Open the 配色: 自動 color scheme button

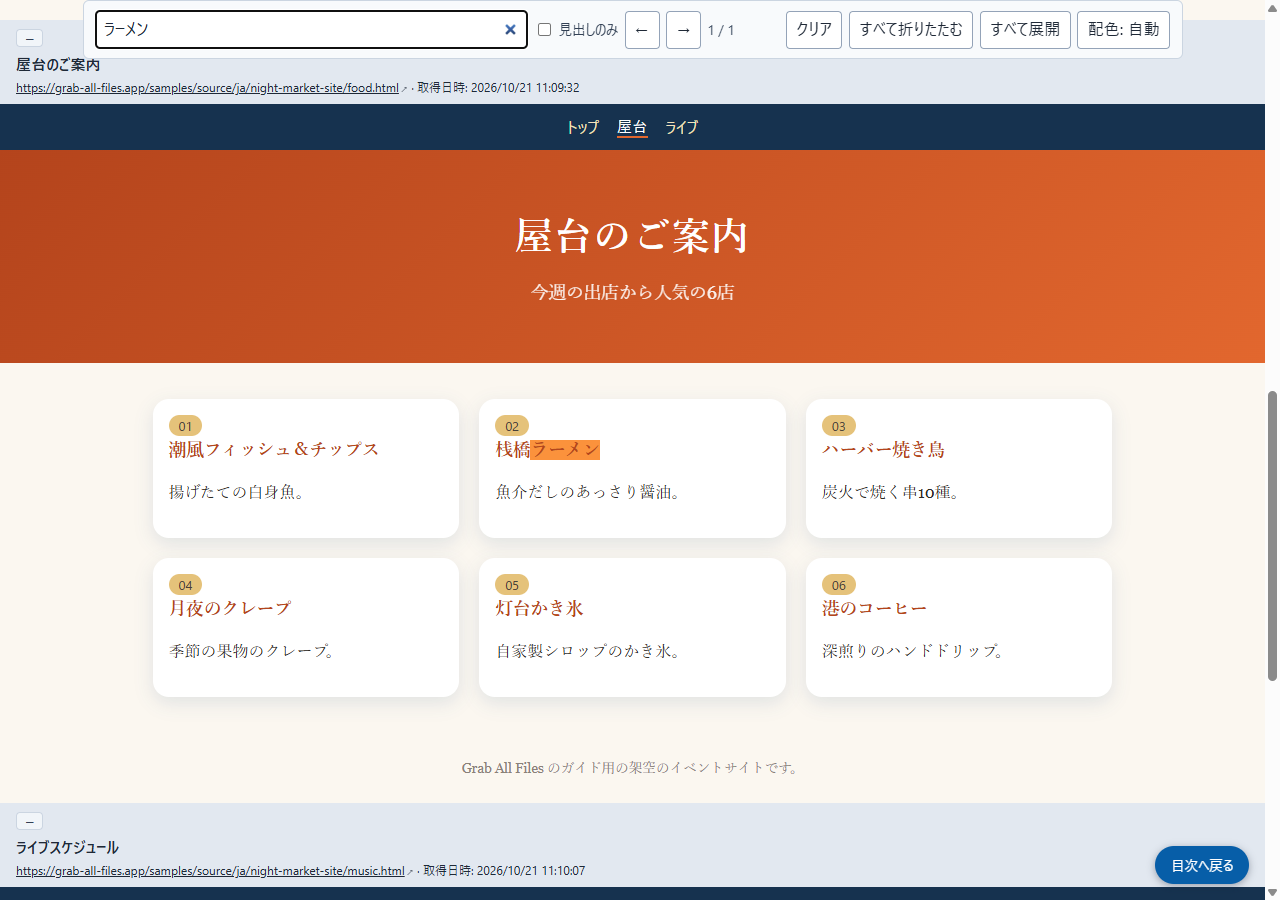click(x=1123, y=30)
